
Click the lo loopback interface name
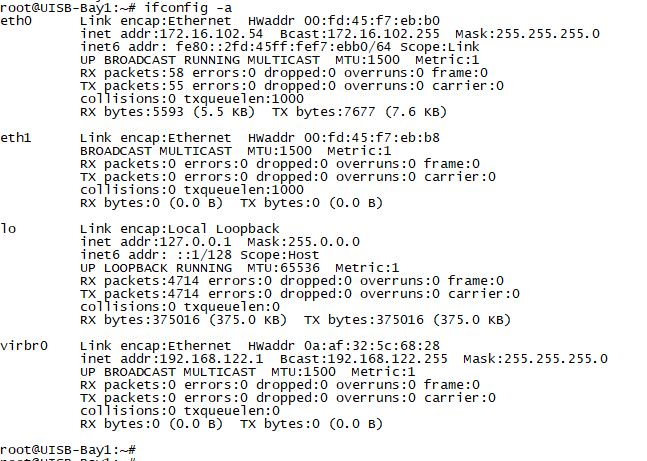click(8, 228)
